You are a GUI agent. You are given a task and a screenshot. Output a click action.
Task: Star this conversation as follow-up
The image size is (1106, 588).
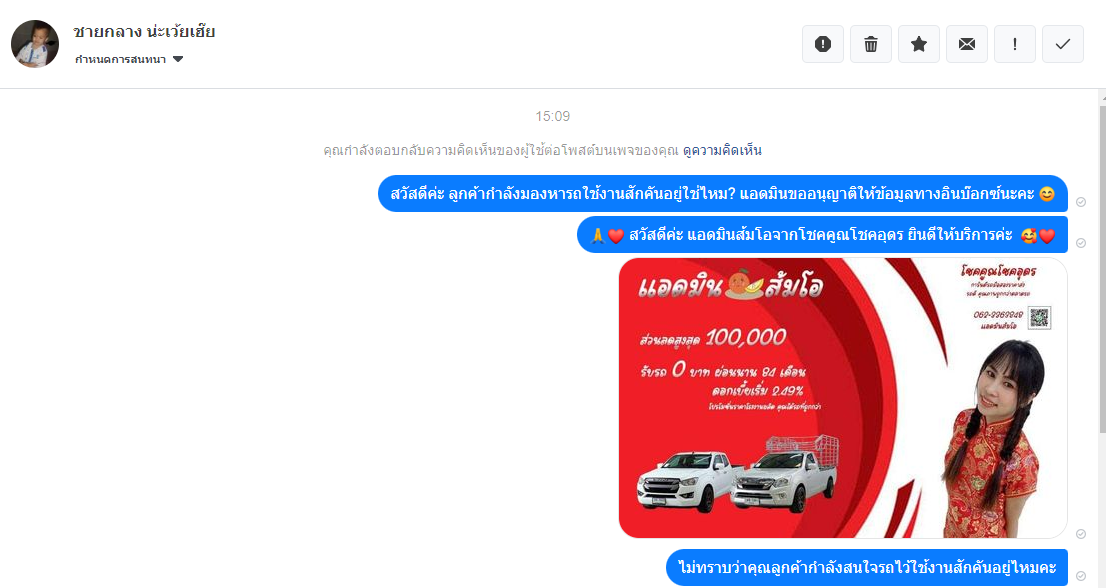pos(918,44)
